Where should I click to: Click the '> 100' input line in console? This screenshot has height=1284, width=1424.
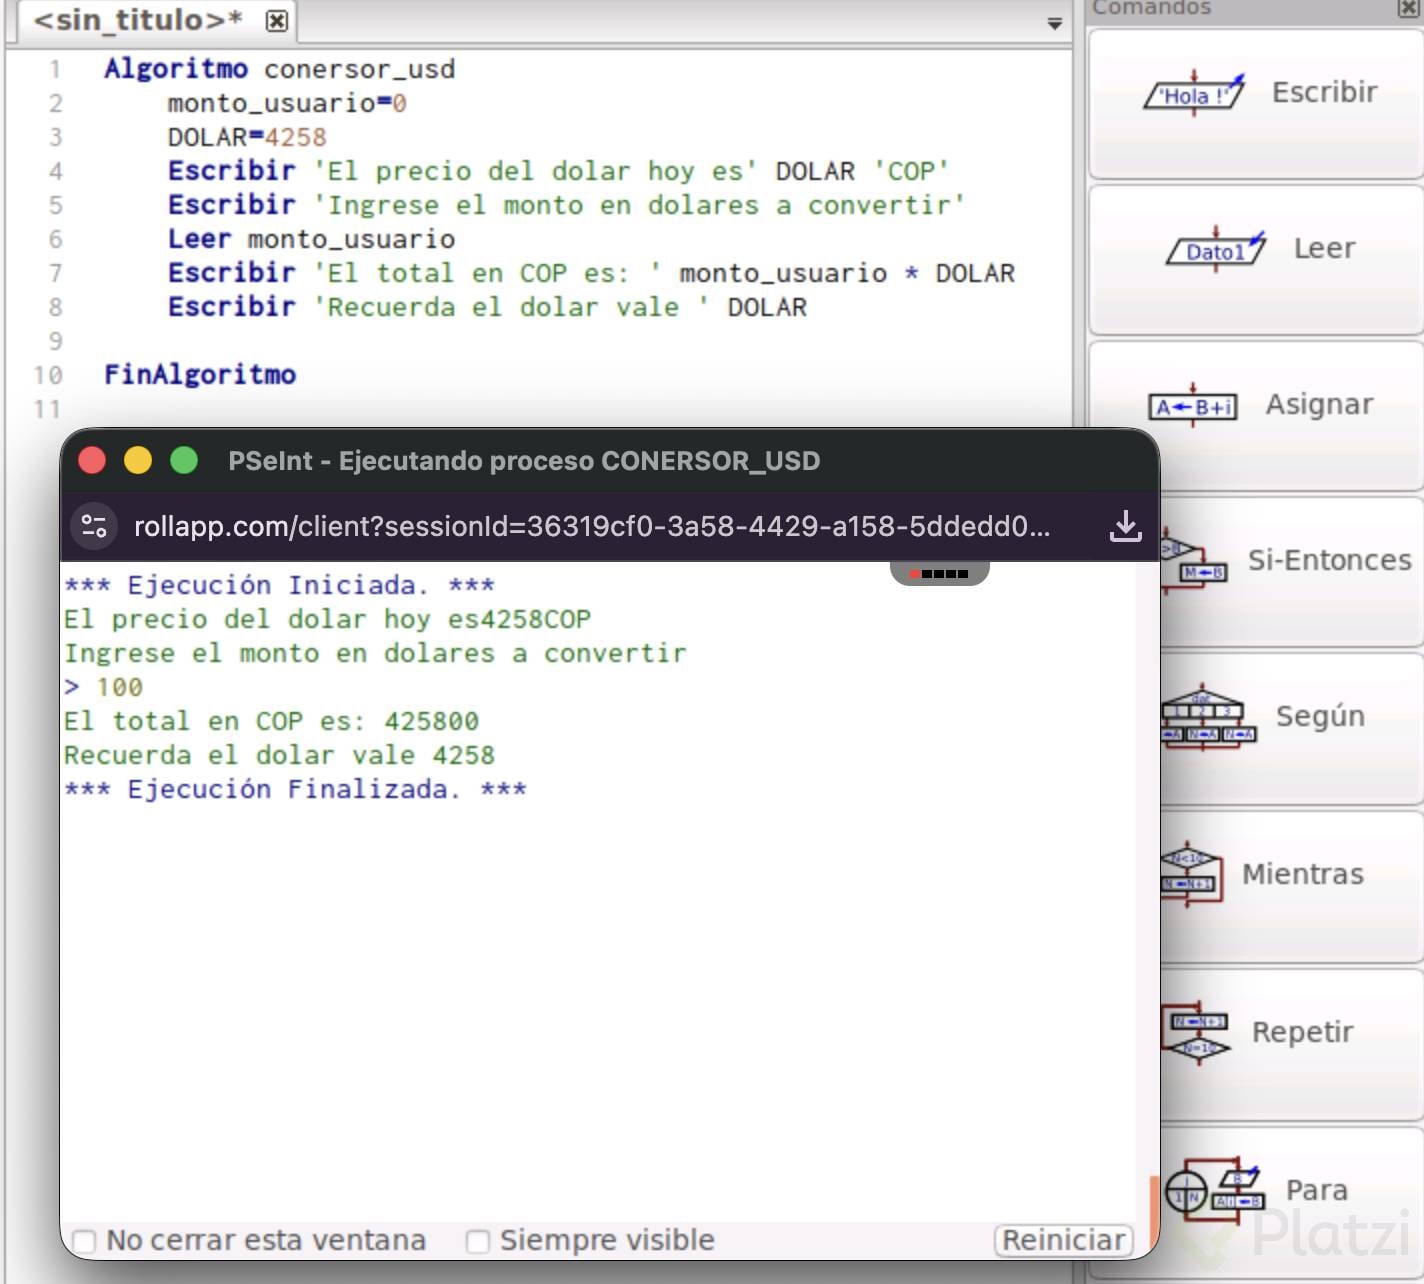(103, 687)
